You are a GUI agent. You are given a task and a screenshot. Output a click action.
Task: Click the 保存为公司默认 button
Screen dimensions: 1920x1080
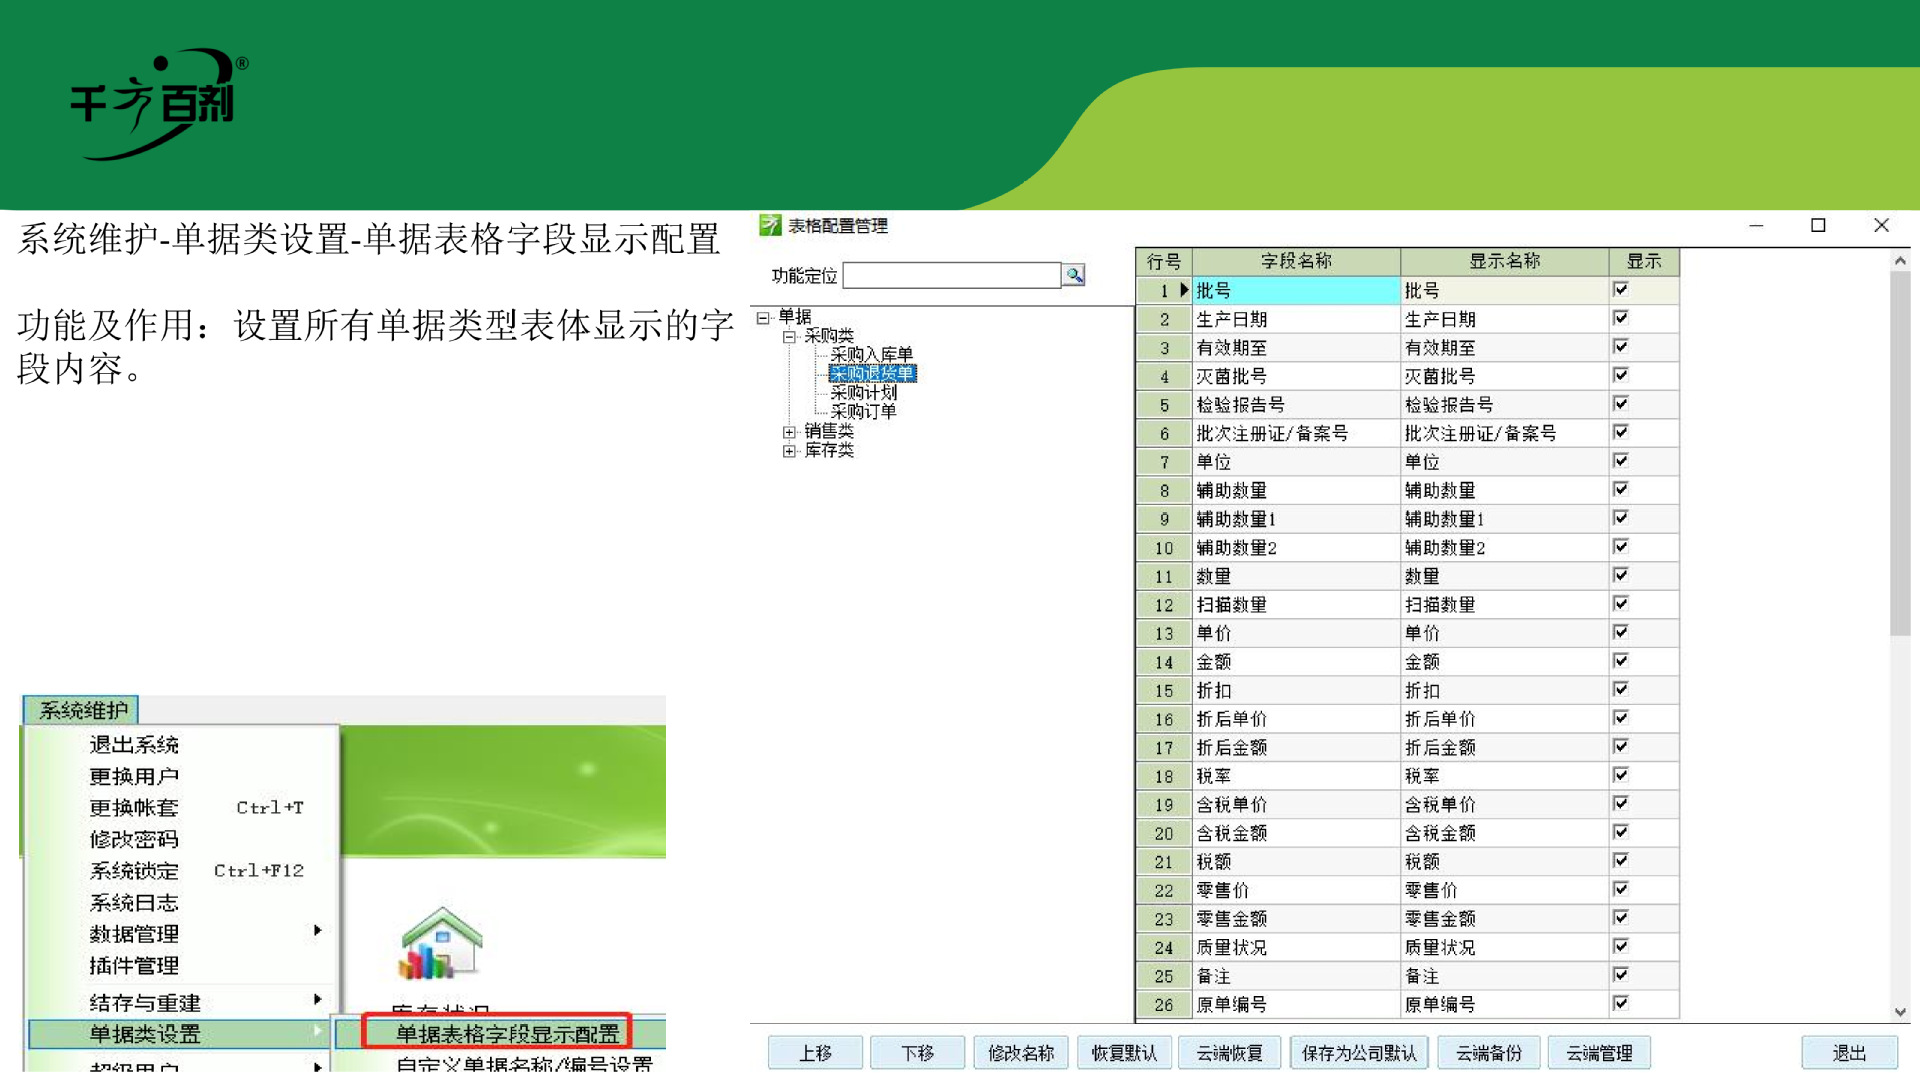pos(1357,1052)
